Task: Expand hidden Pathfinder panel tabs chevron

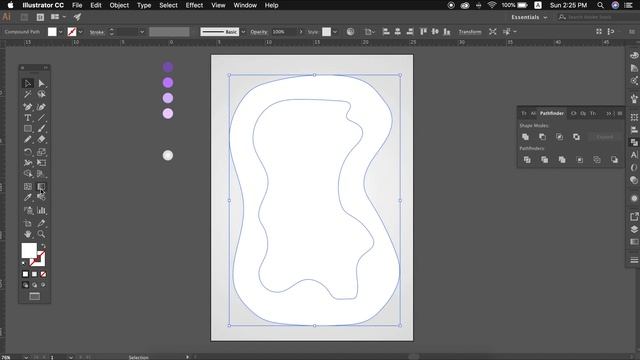Action: [609, 113]
